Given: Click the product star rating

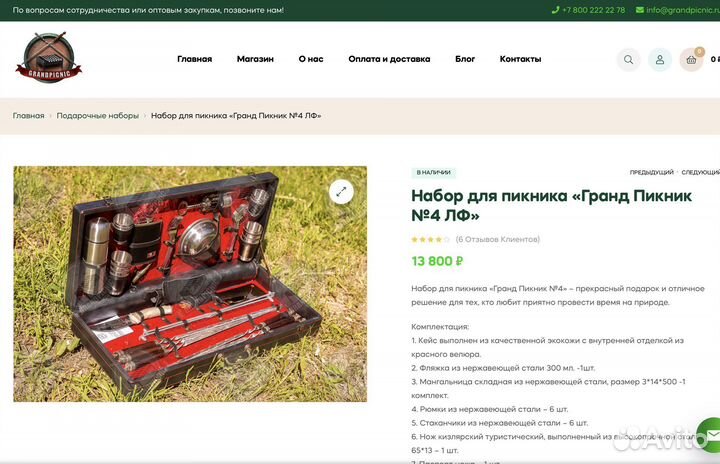Looking at the screenshot, I should click(430, 239).
